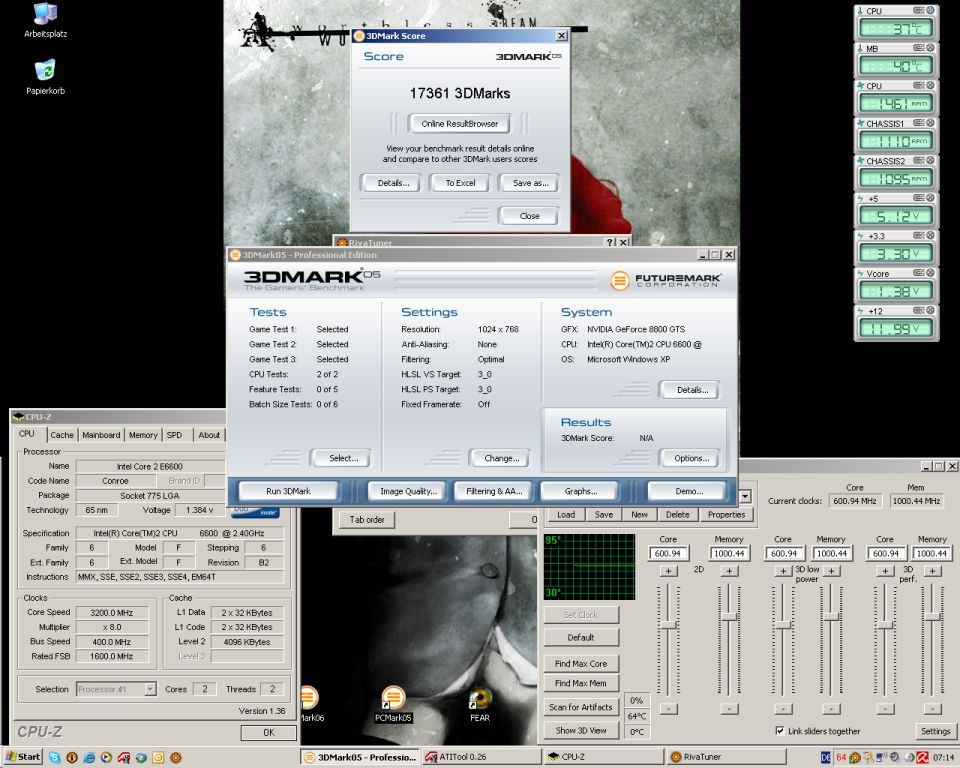This screenshot has height=768, width=960.
Task: Click Scan for Artifacts in ATITool
Action: pos(581,707)
